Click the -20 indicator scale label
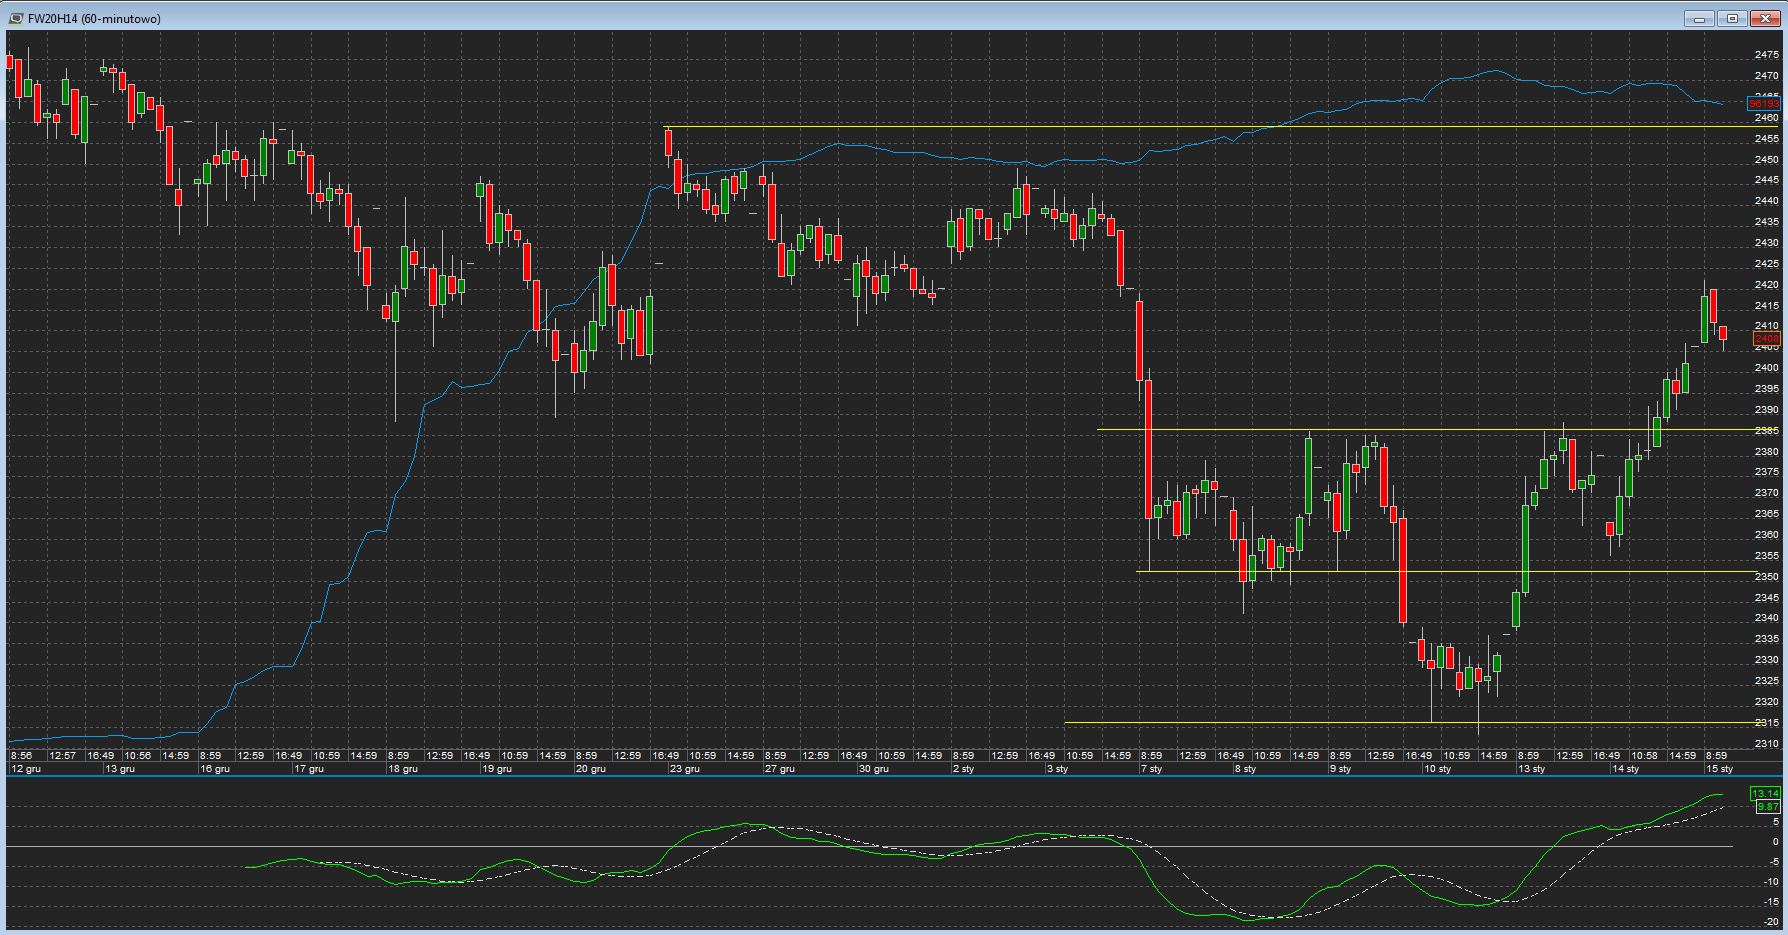The height and width of the screenshot is (935, 1788). tap(1769, 922)
